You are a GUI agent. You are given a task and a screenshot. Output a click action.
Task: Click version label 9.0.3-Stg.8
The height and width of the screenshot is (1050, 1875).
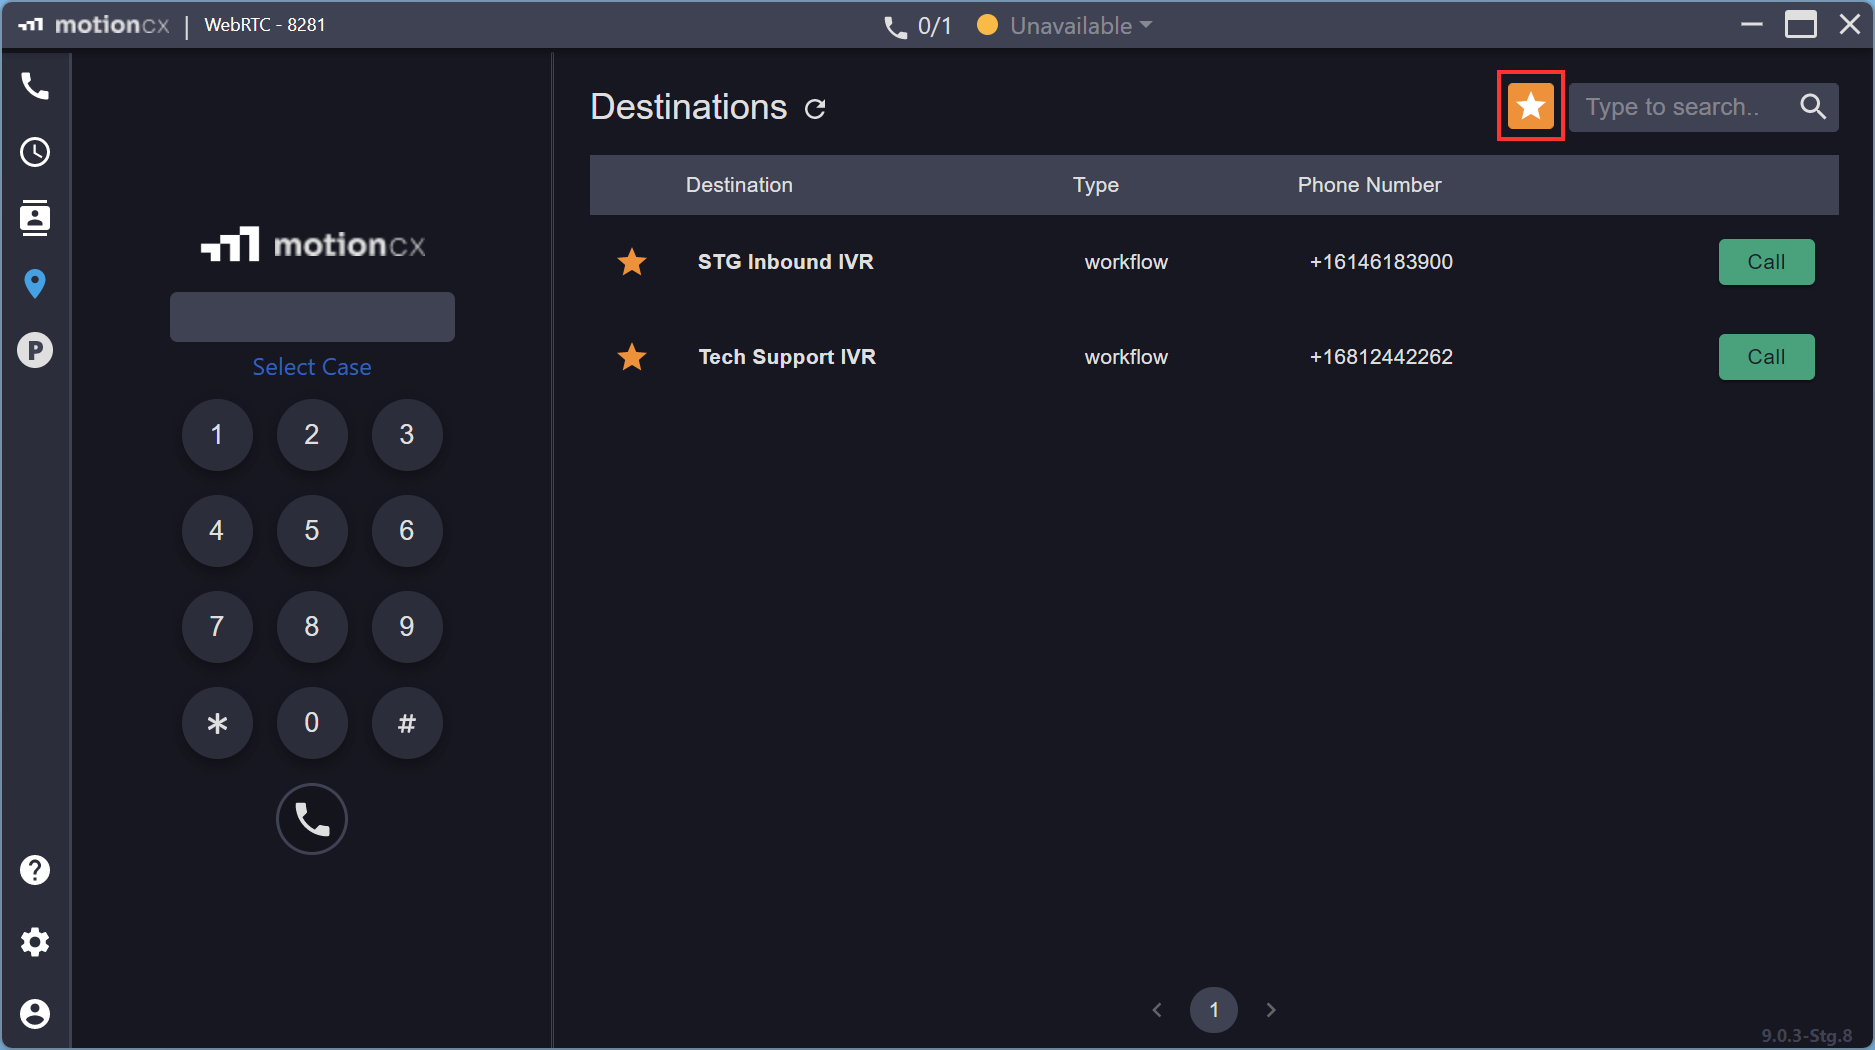coord(1806,1036)
